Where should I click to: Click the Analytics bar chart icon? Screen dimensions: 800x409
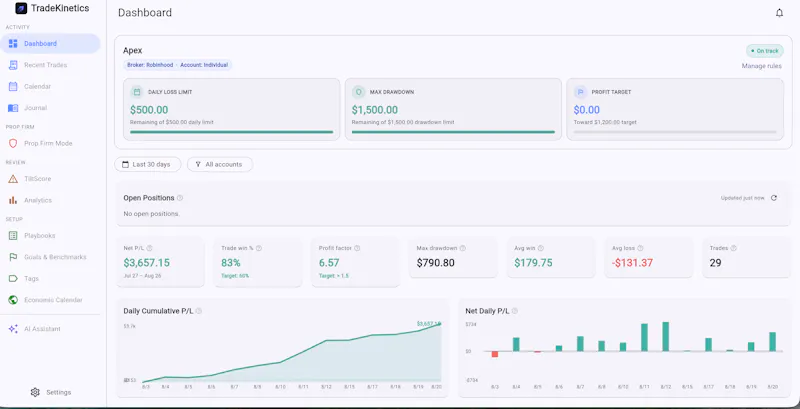coord(13,200)
